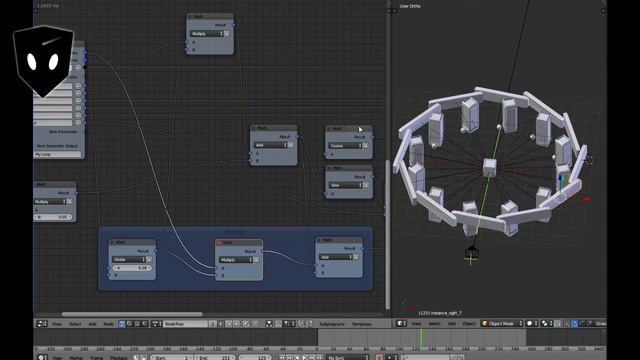Open 3D view editor type selector icon
This screenshot has width=640, height=360.
pos(401,323)
